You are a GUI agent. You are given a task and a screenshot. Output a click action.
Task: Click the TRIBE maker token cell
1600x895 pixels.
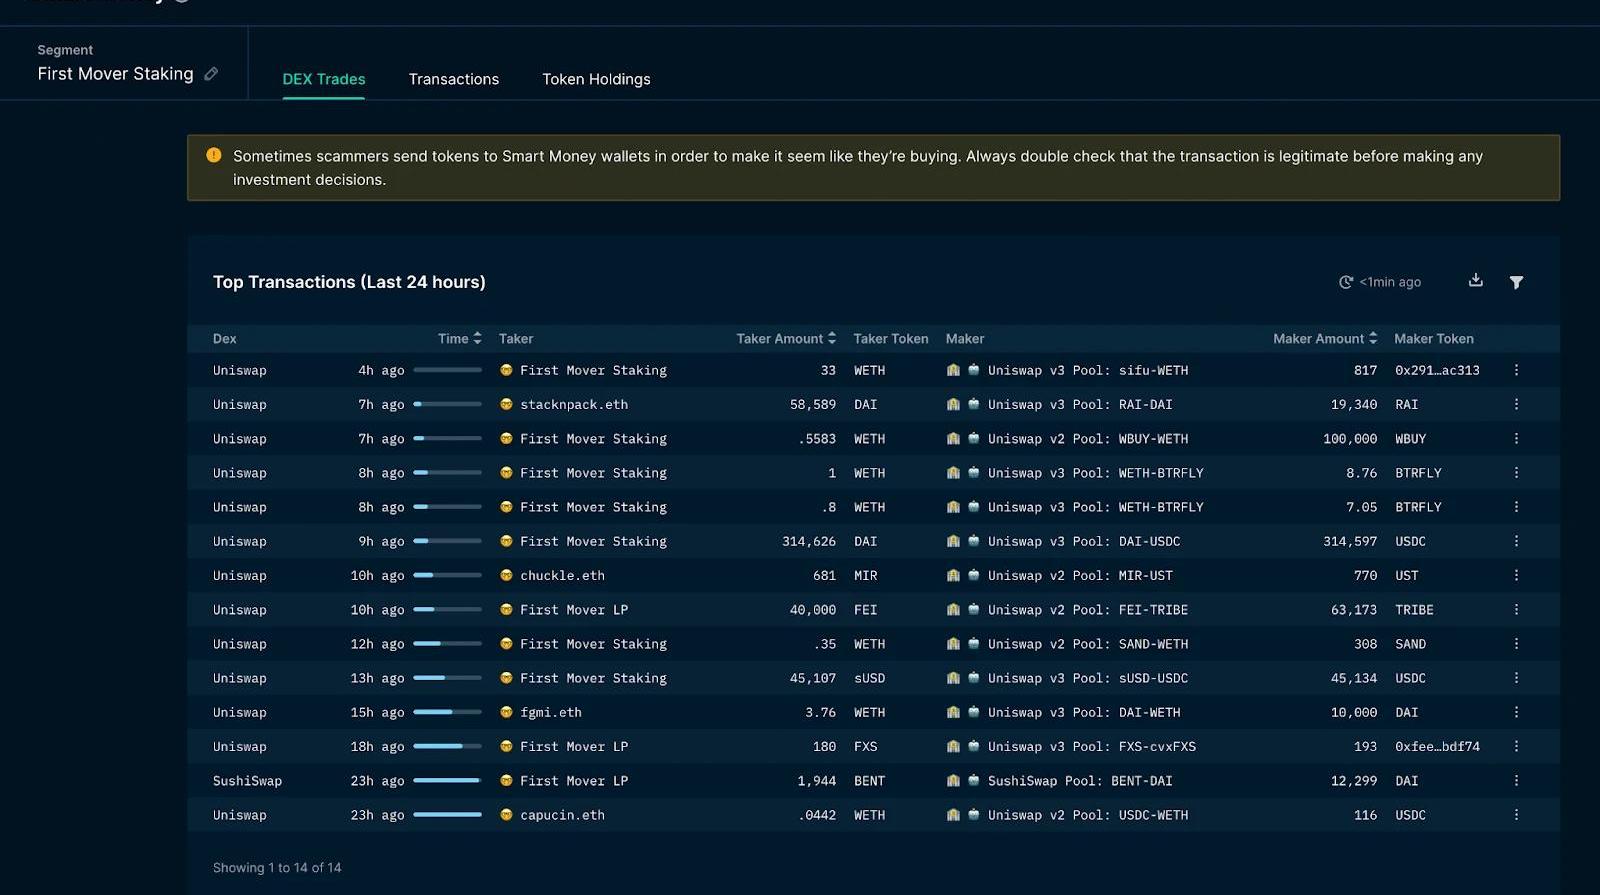pos(1414,609)
